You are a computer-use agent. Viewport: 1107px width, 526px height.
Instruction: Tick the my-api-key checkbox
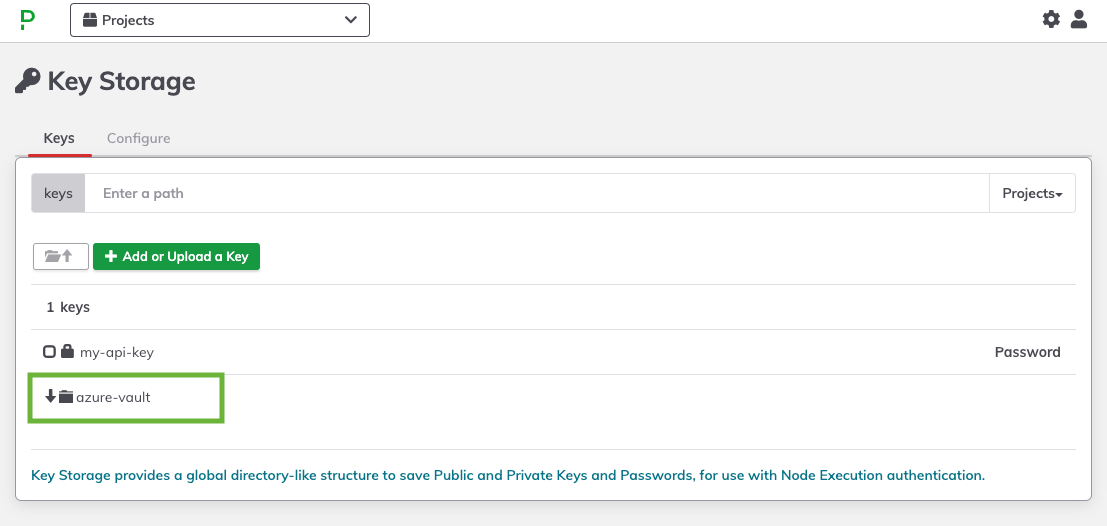pyautogui.click(x=49, y=352)
